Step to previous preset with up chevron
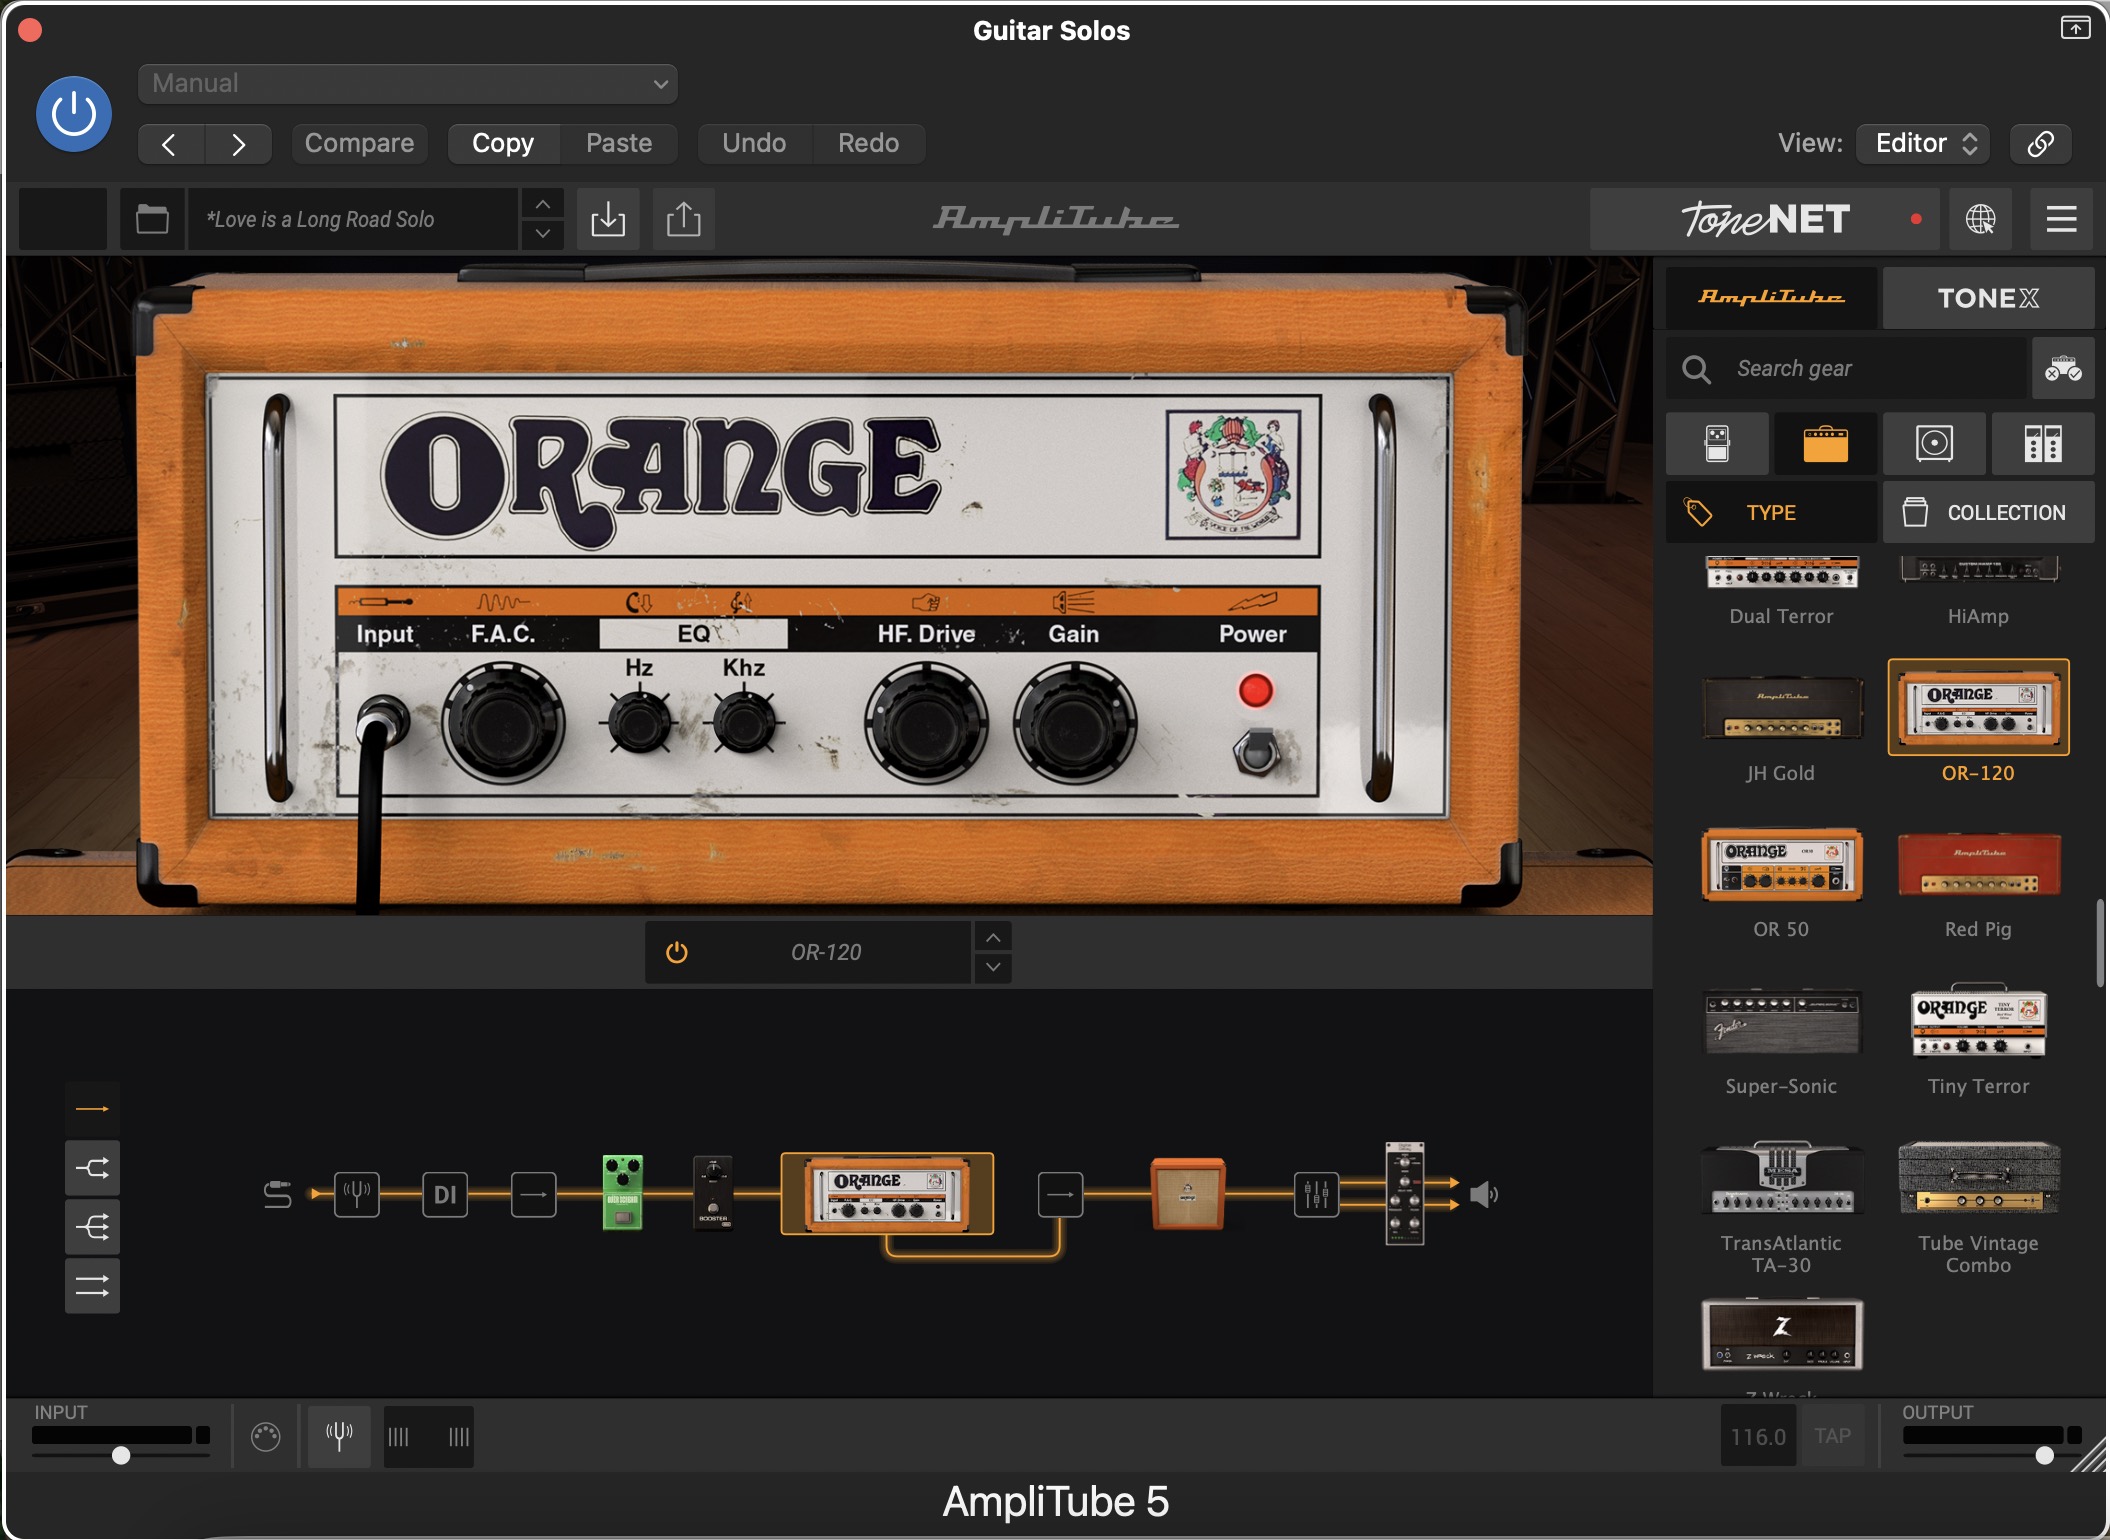Screen dimensions: 2110x1540 (542, 204)
